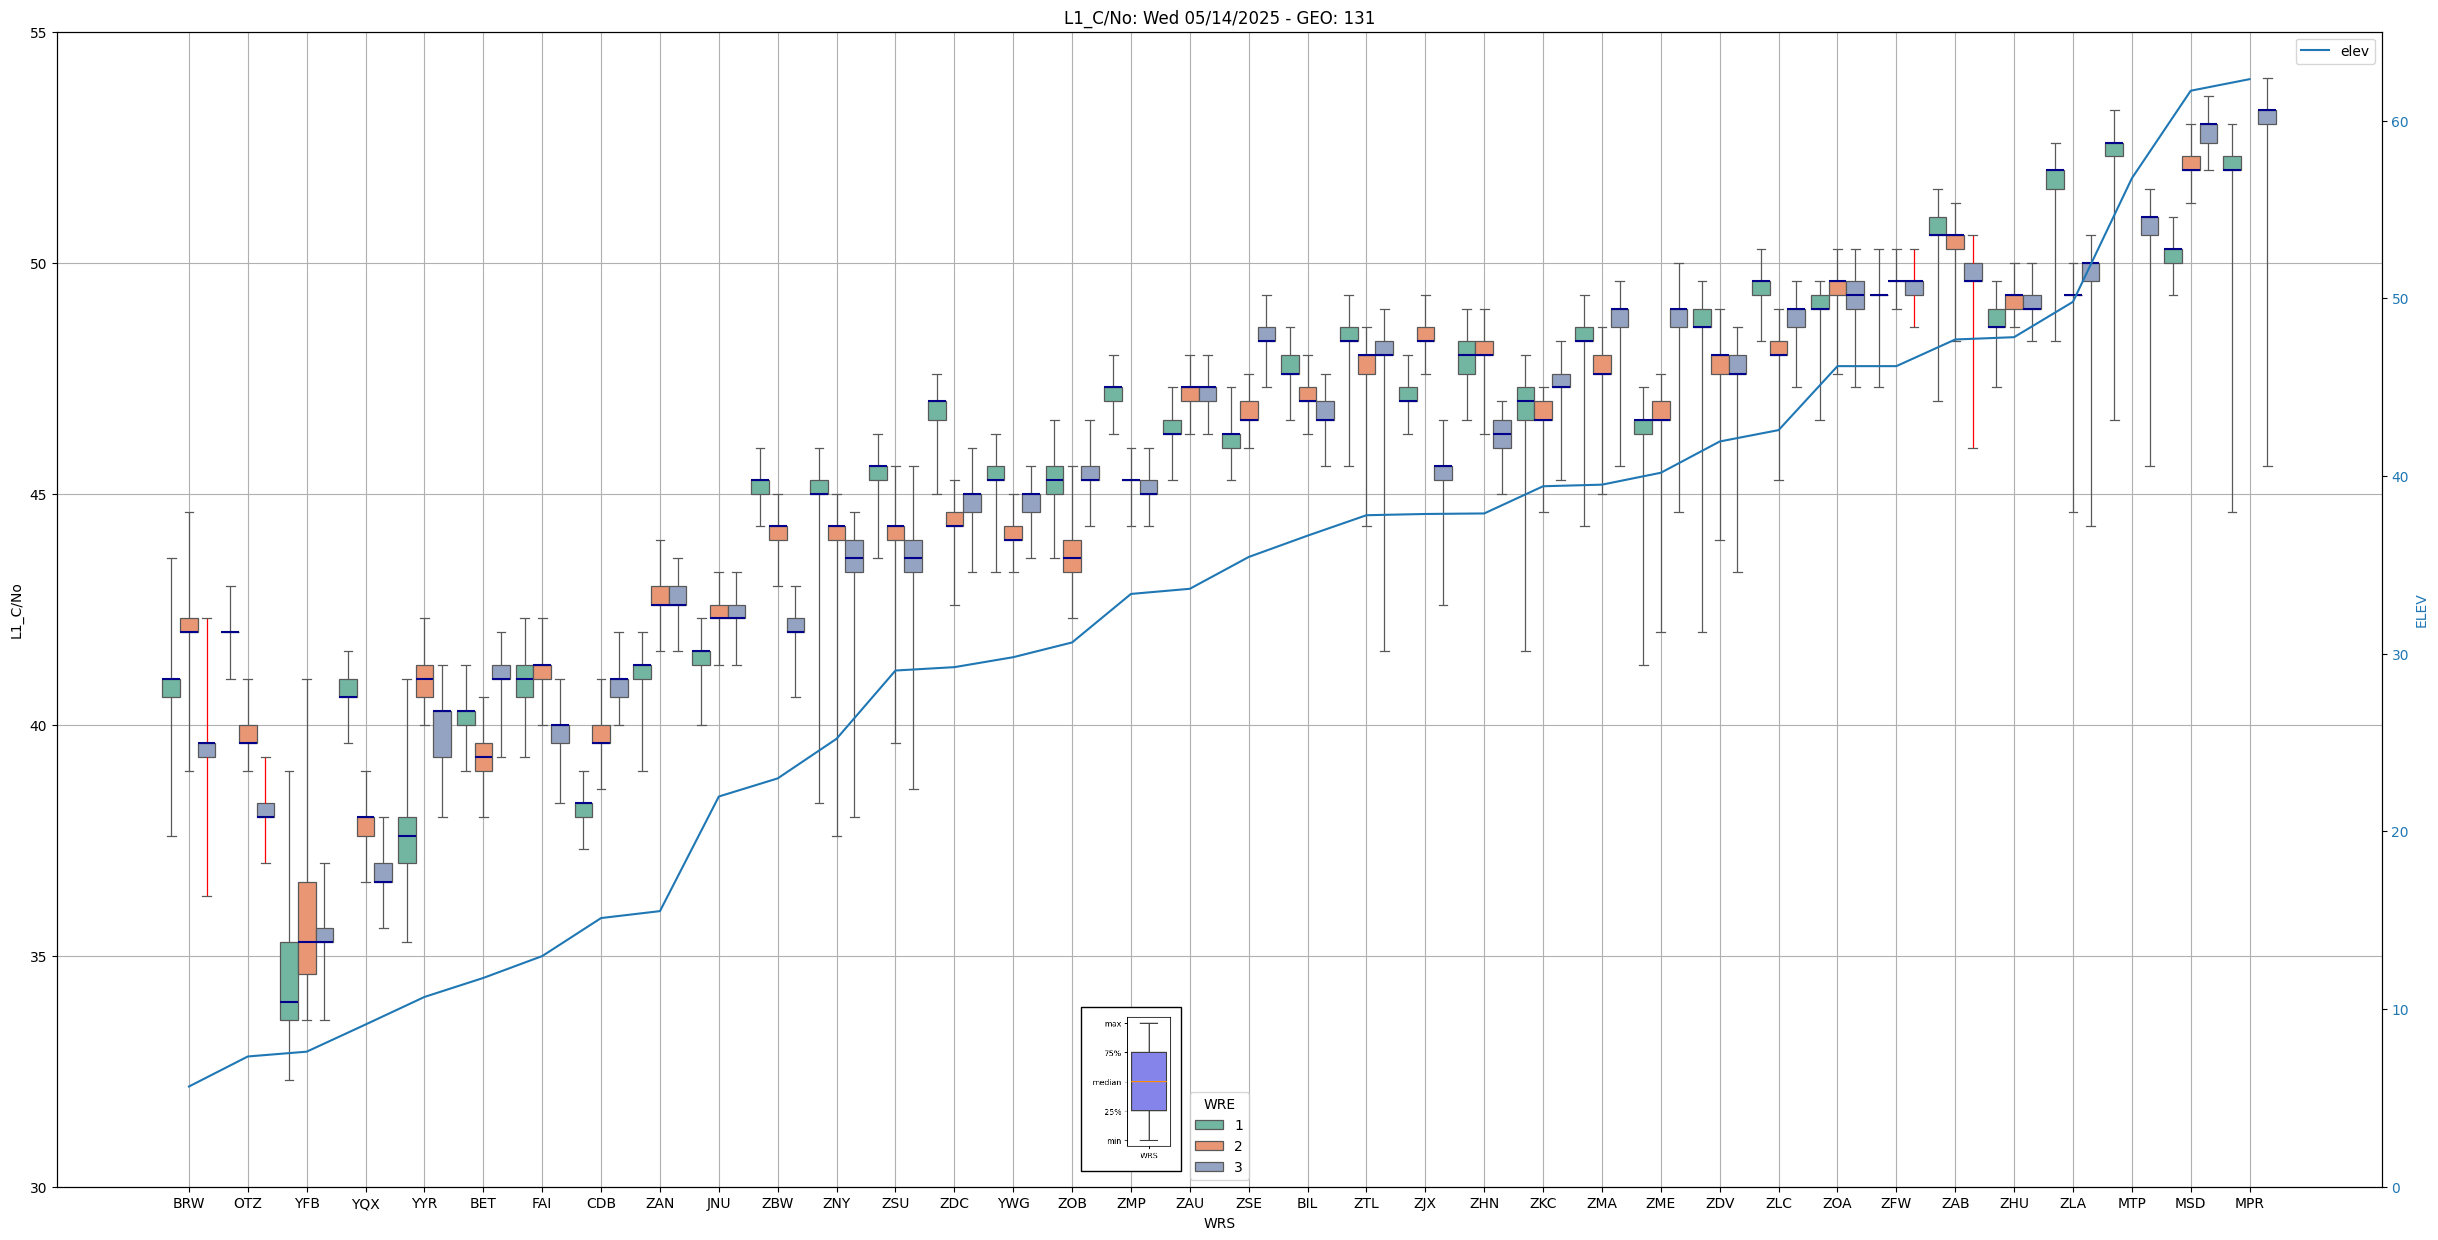Click the boxplot key inset diagram
The image size is (2438, 1240).
point(1131,1088)
